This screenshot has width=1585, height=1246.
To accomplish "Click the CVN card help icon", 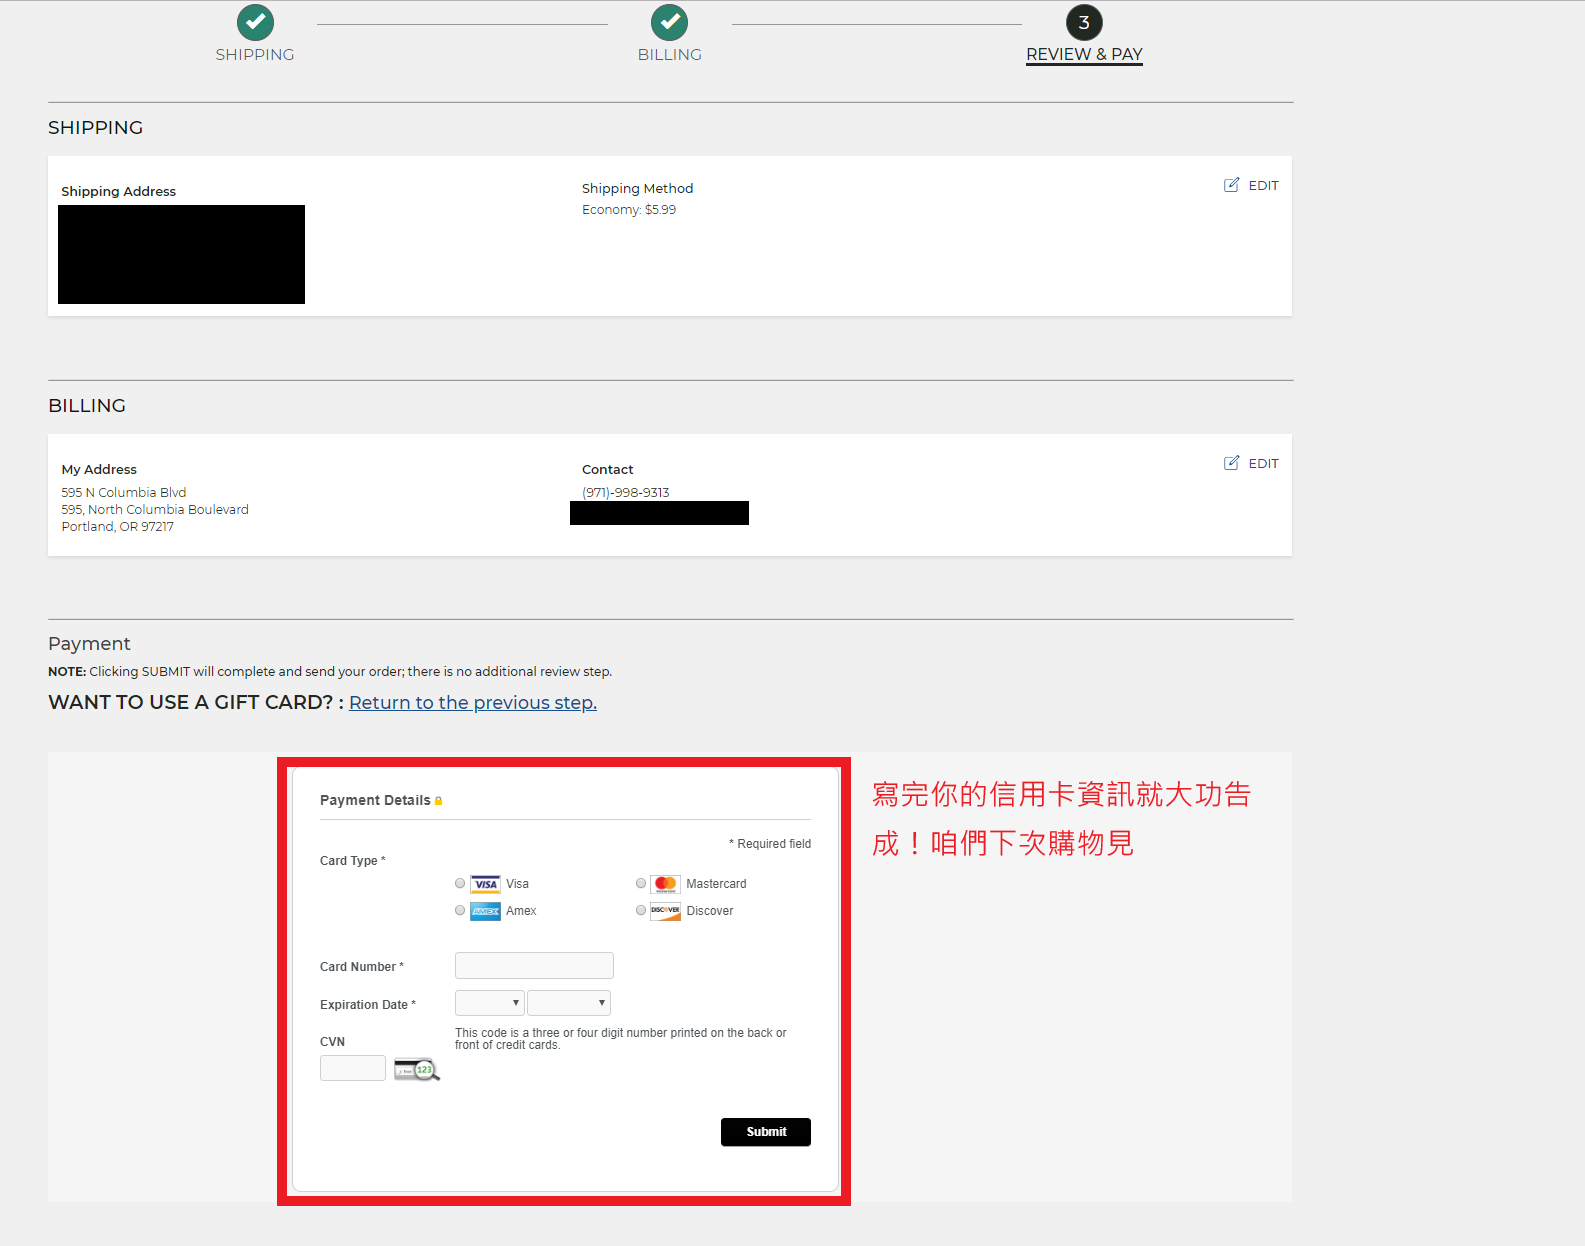I will (416, 1069).
